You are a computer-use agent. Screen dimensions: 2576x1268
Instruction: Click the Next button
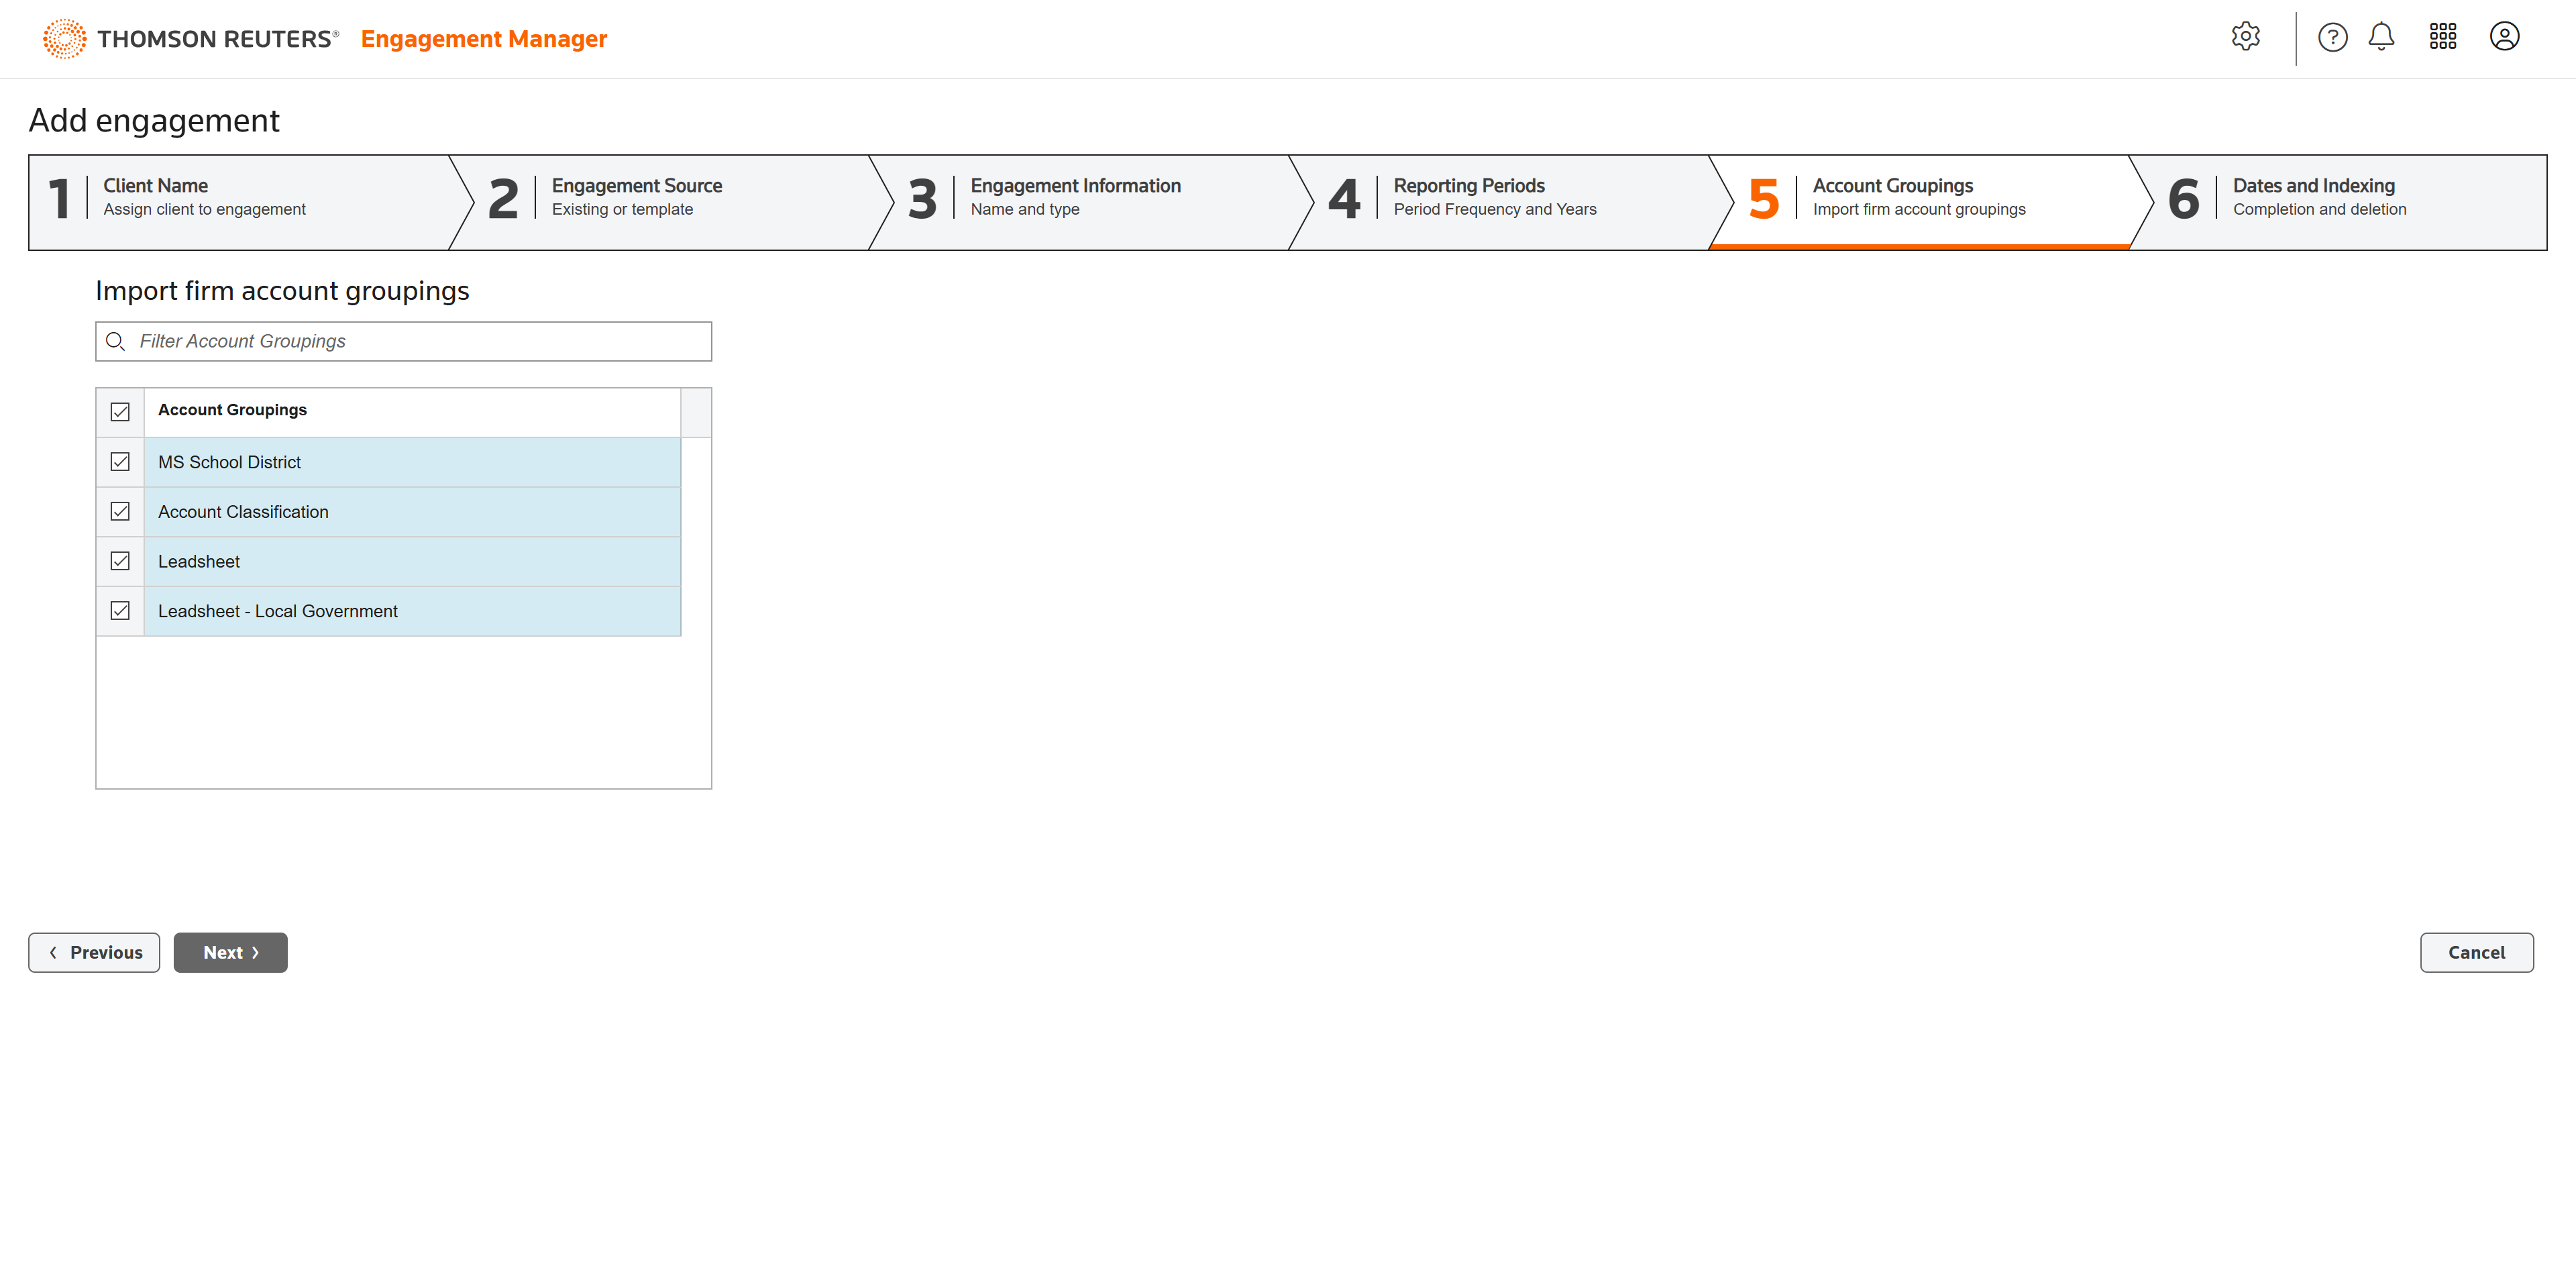[230, 952]
